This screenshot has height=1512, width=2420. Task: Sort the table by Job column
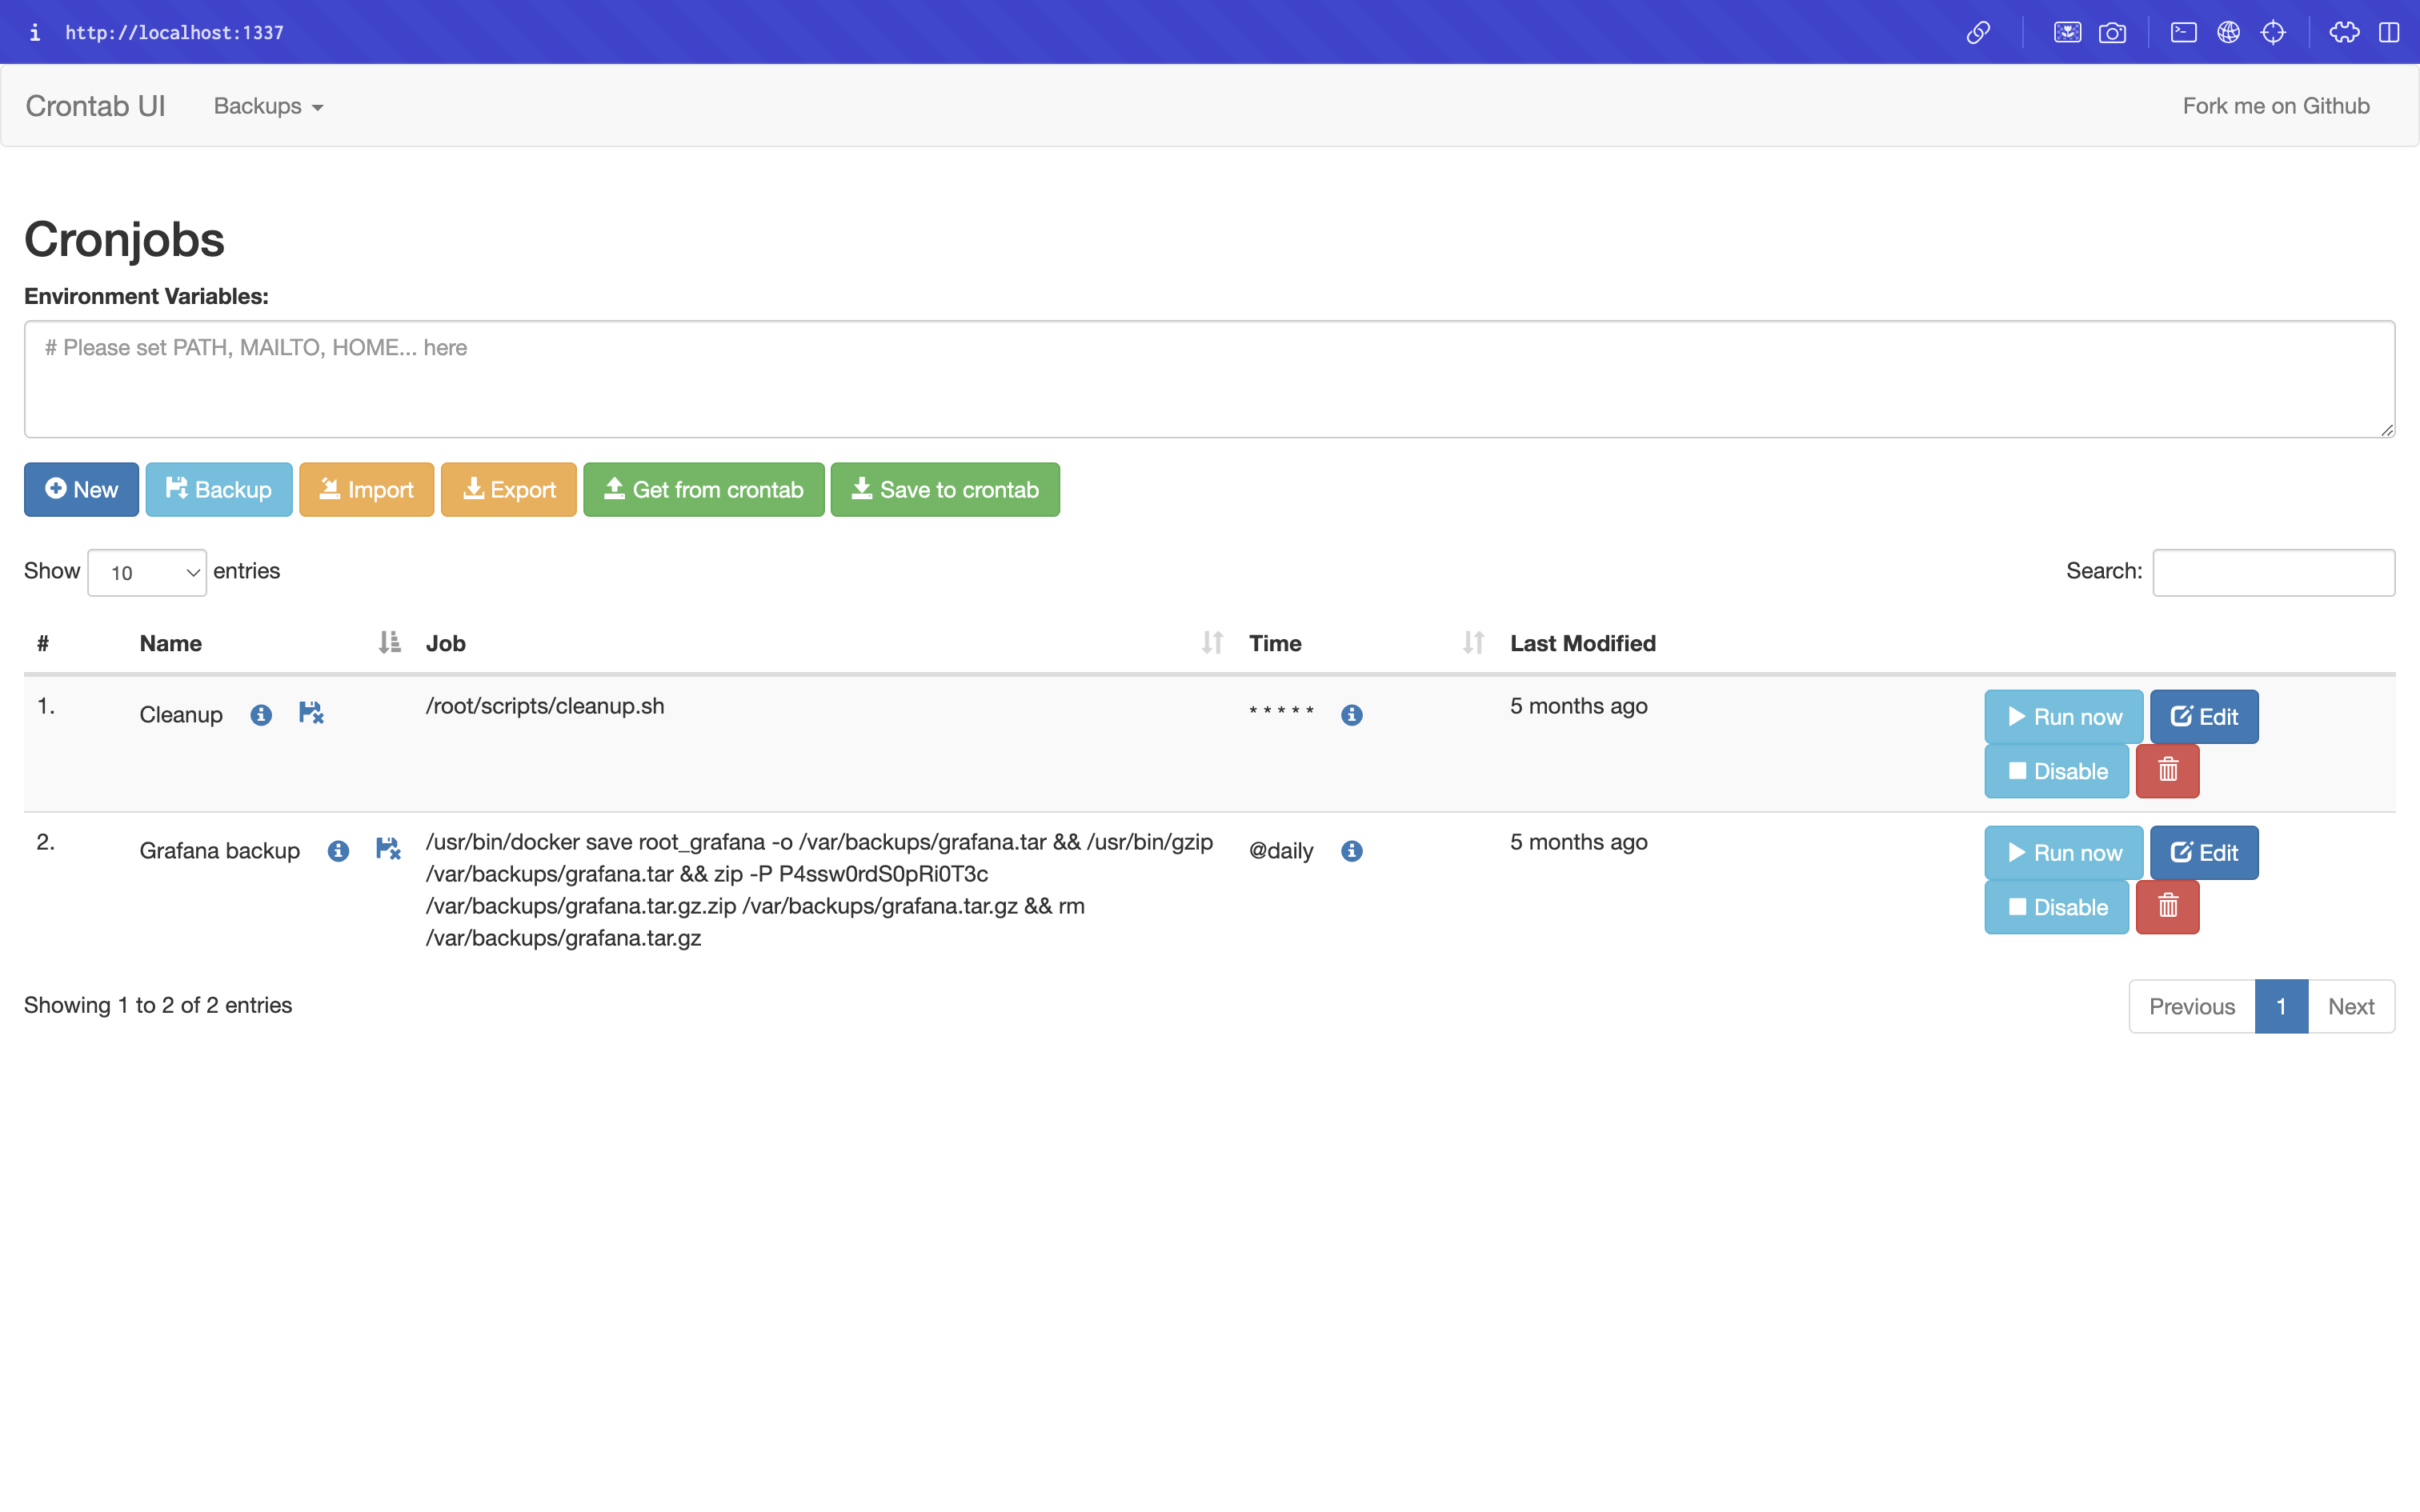pyautogui.click(x=824, y=643)
